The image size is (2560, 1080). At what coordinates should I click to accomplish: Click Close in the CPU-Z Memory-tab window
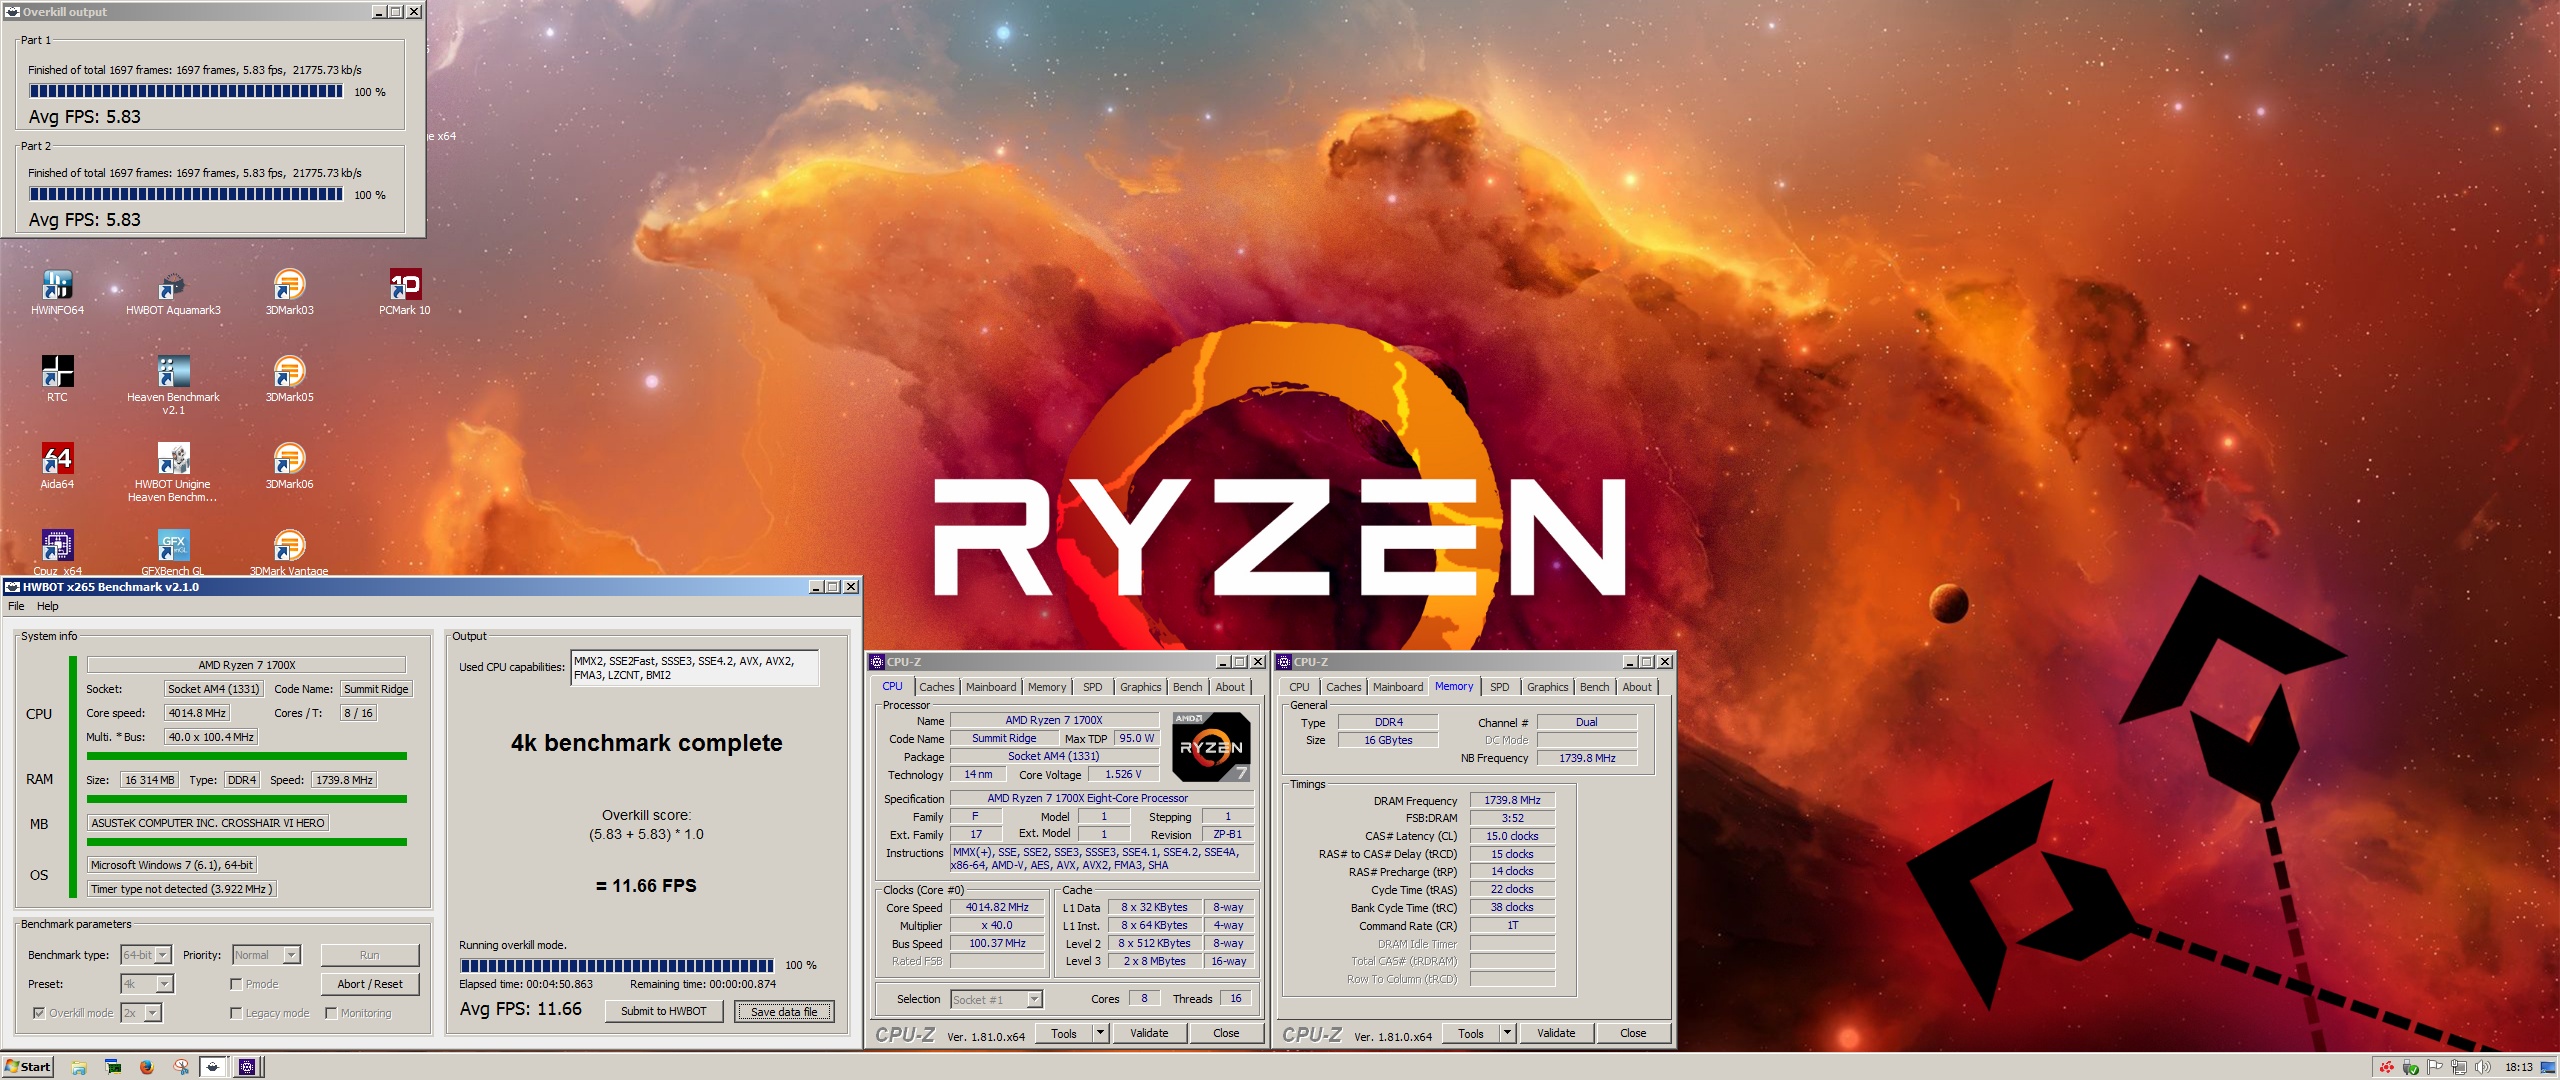[x=1633, y=1033]
